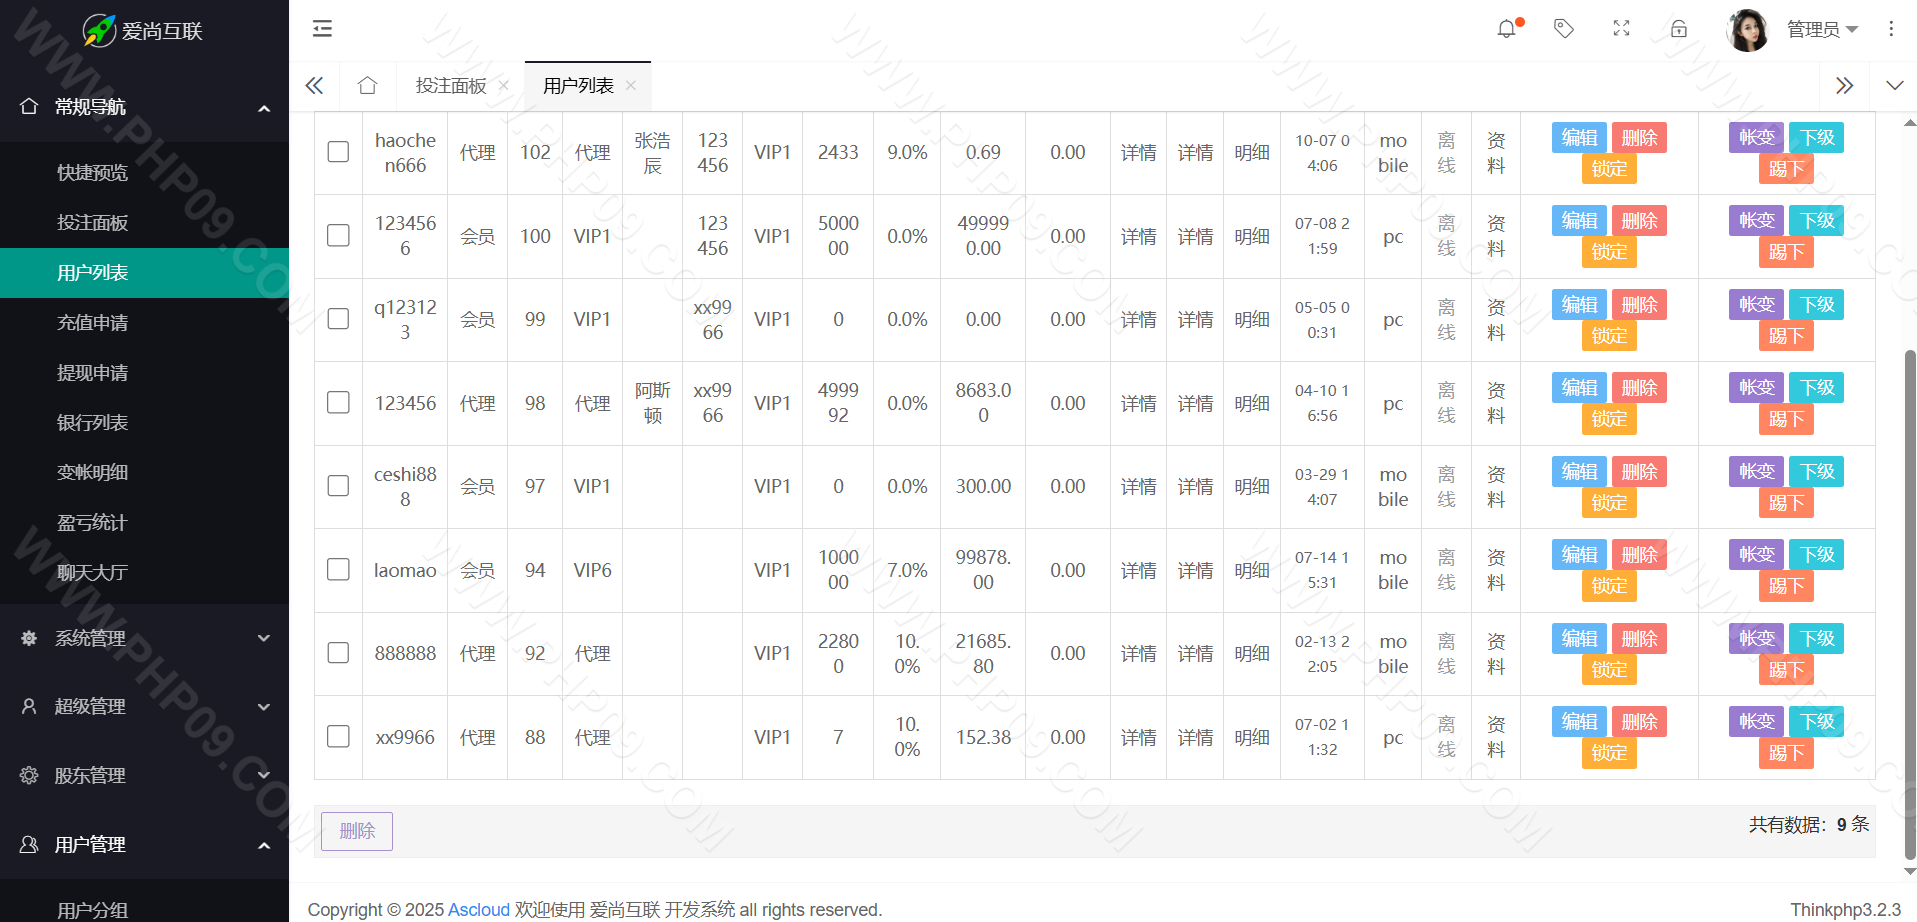Open the tag label icon in header
The width and height of the screenshot is (1917, 922).
click(x=1564, y=29)
